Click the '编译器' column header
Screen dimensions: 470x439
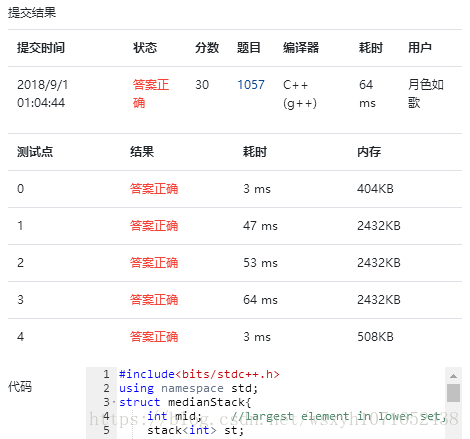click(x=301, y=48)
